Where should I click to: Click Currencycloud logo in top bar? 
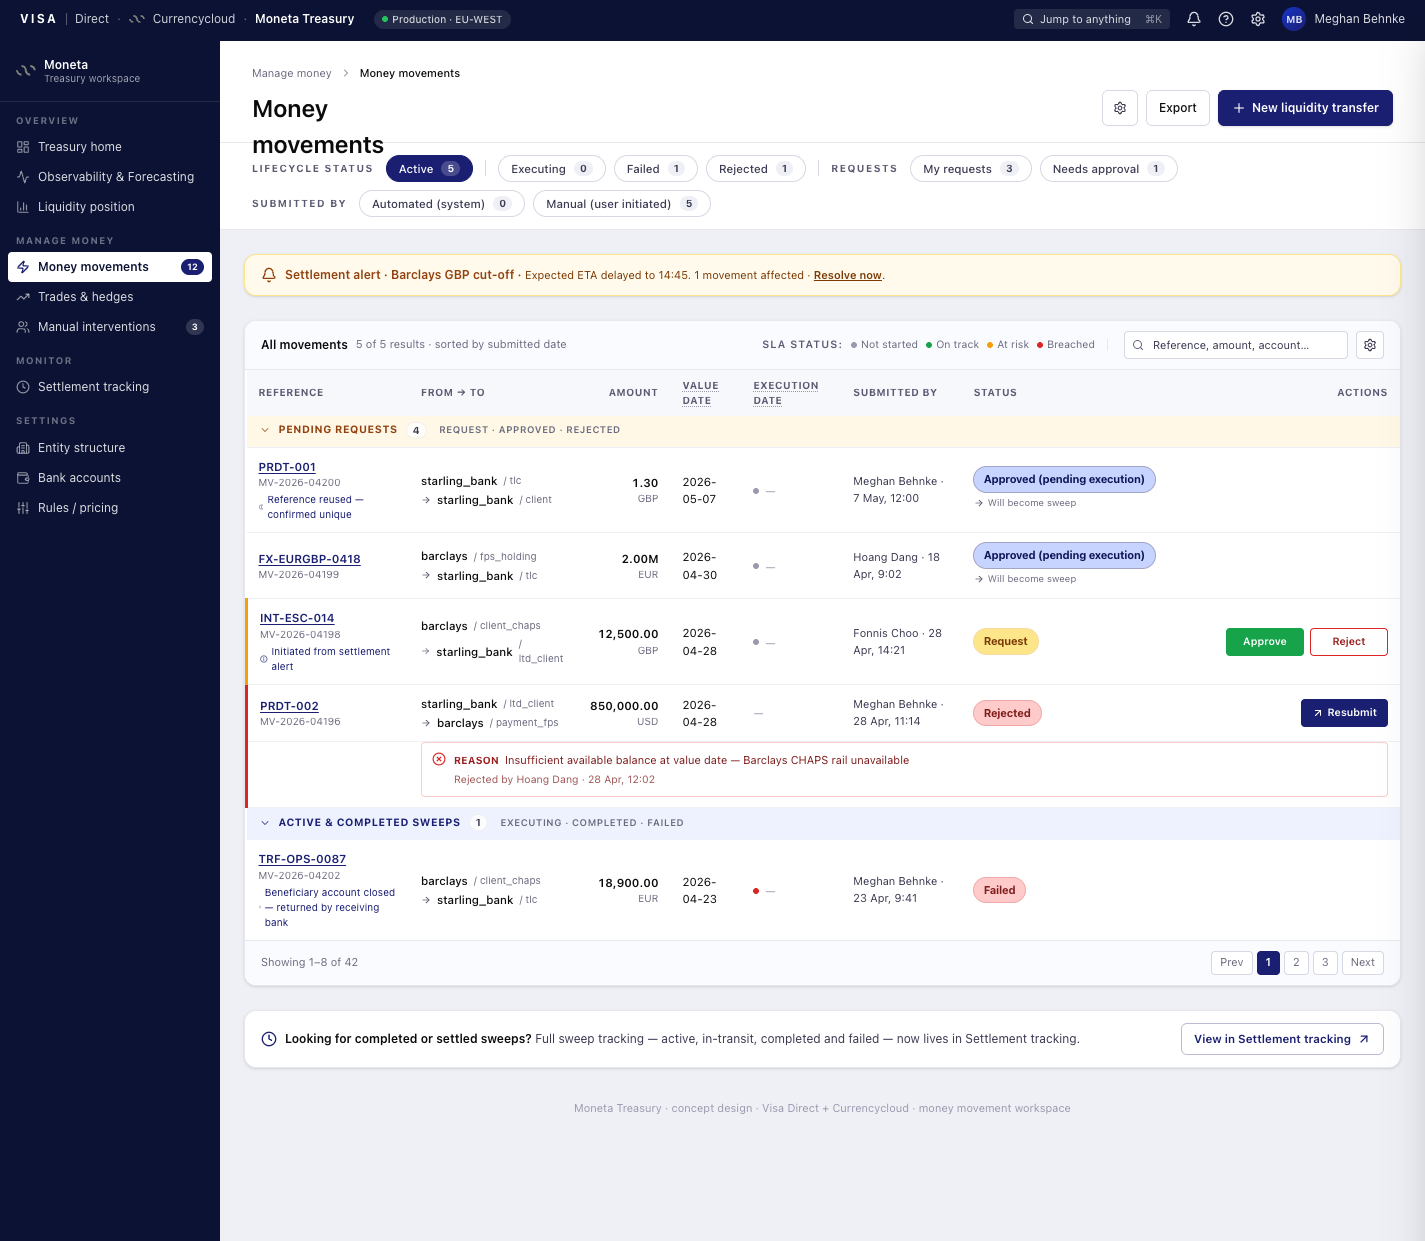click(137, 19)
